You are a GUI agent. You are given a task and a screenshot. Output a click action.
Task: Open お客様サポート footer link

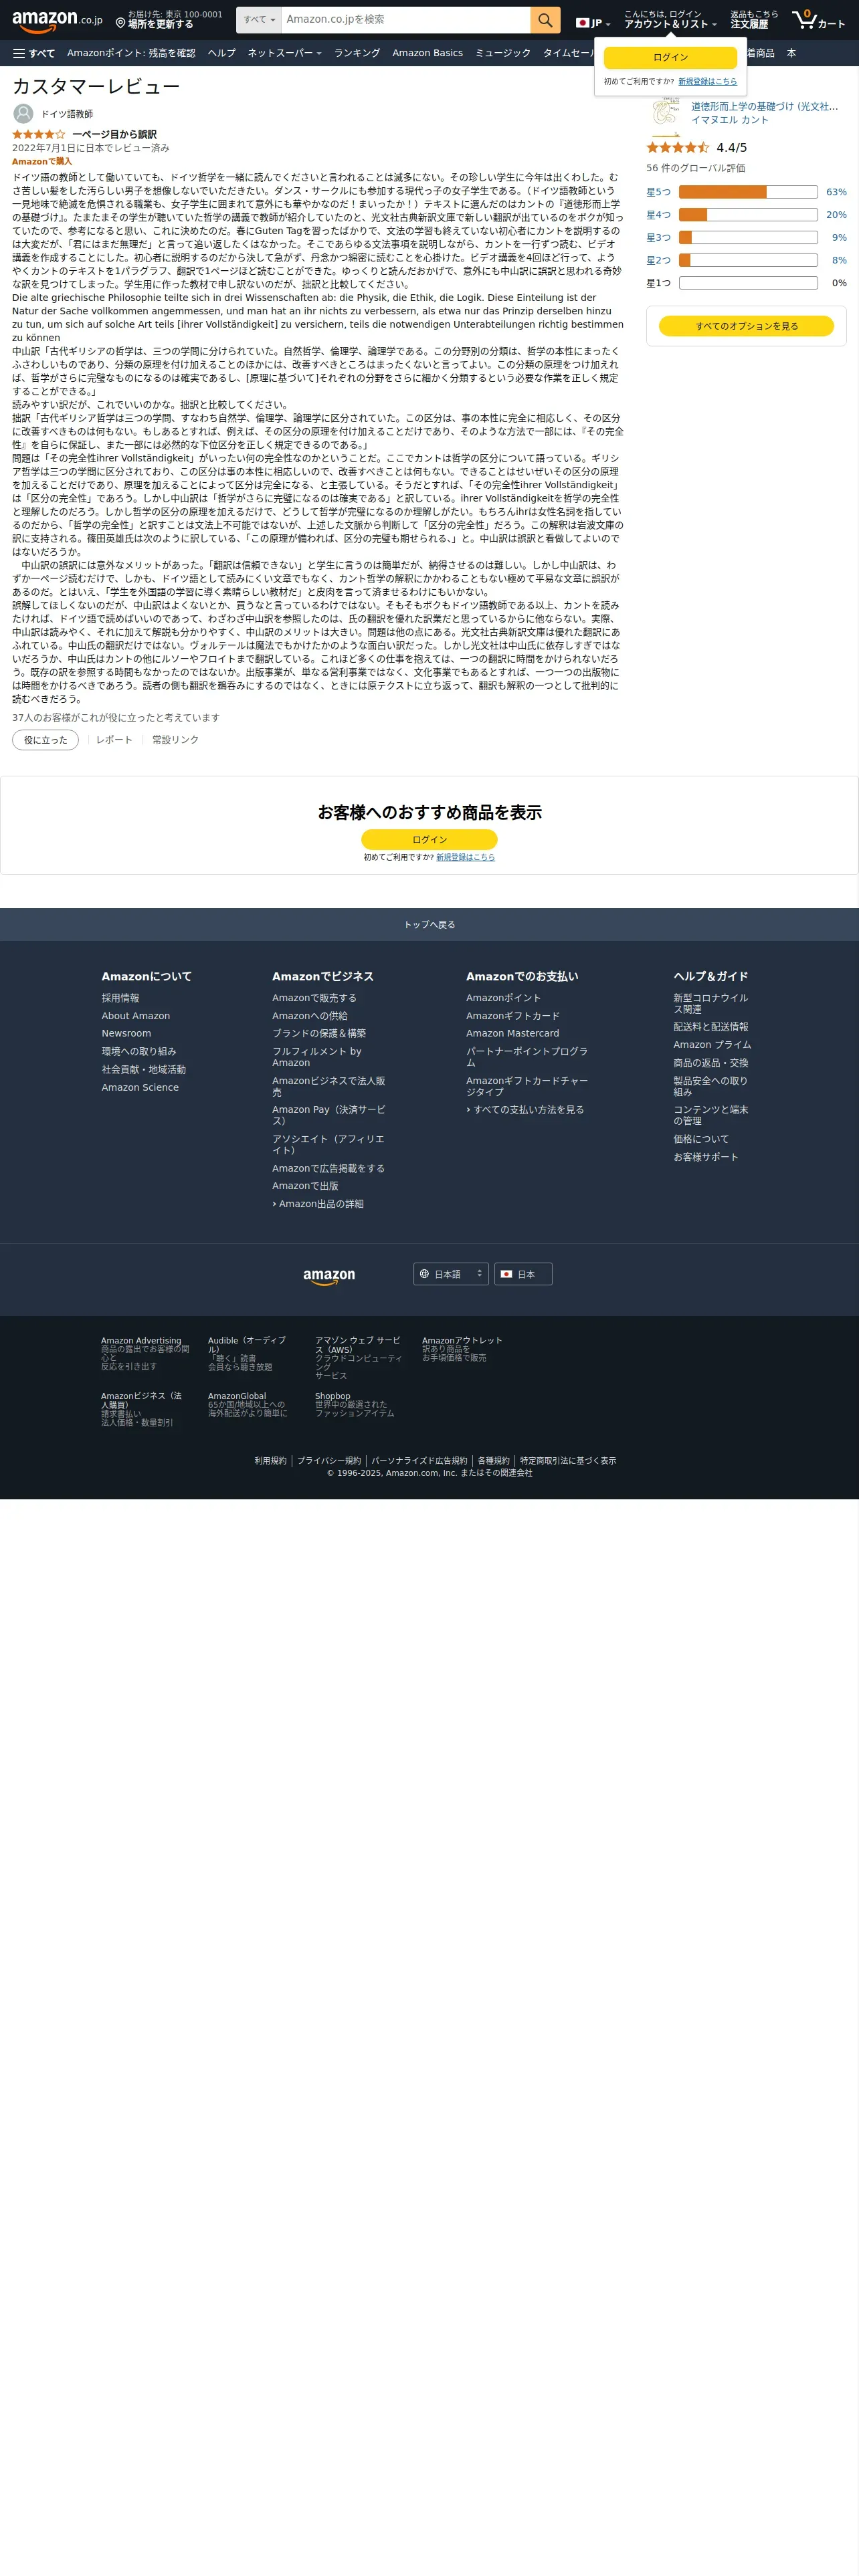coord(706,1157)
